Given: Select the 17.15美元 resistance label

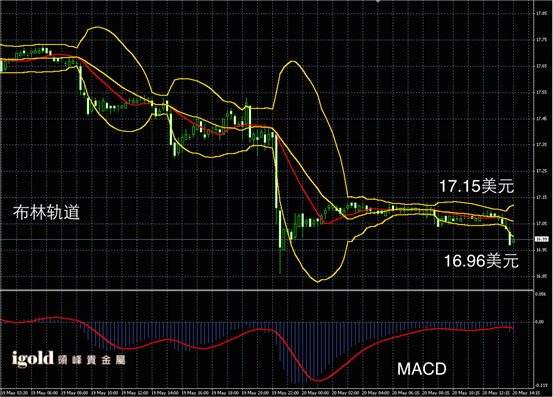Looking at the screenshot, I should [x=476, y=186].
